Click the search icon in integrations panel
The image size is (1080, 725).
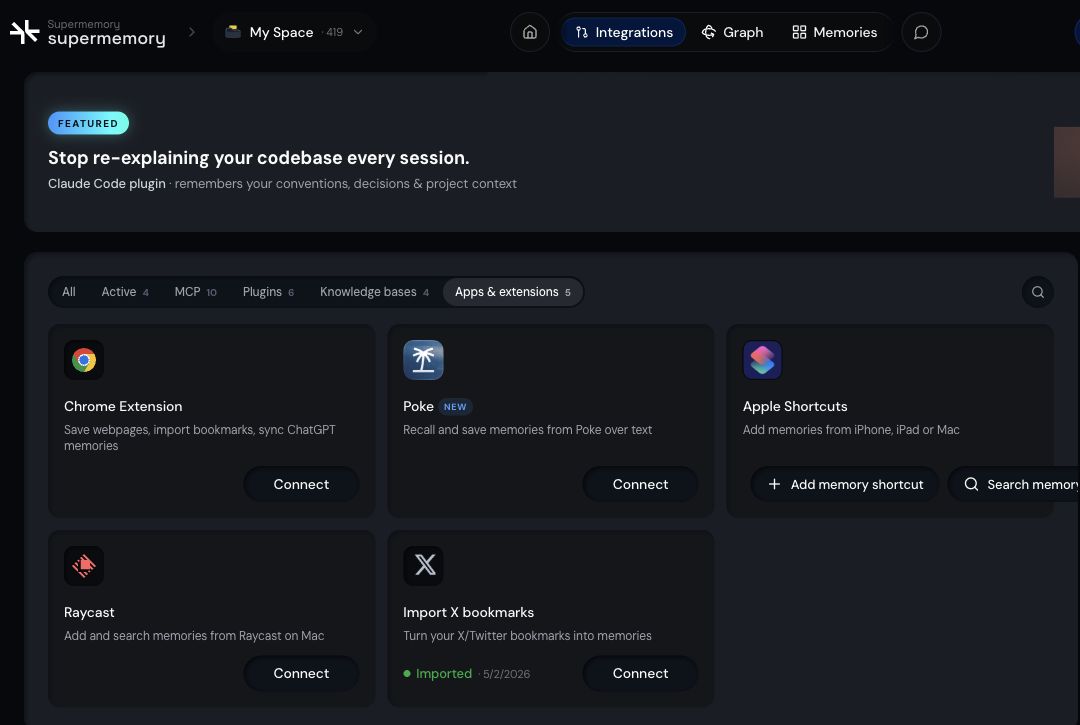click(1037, 292)
